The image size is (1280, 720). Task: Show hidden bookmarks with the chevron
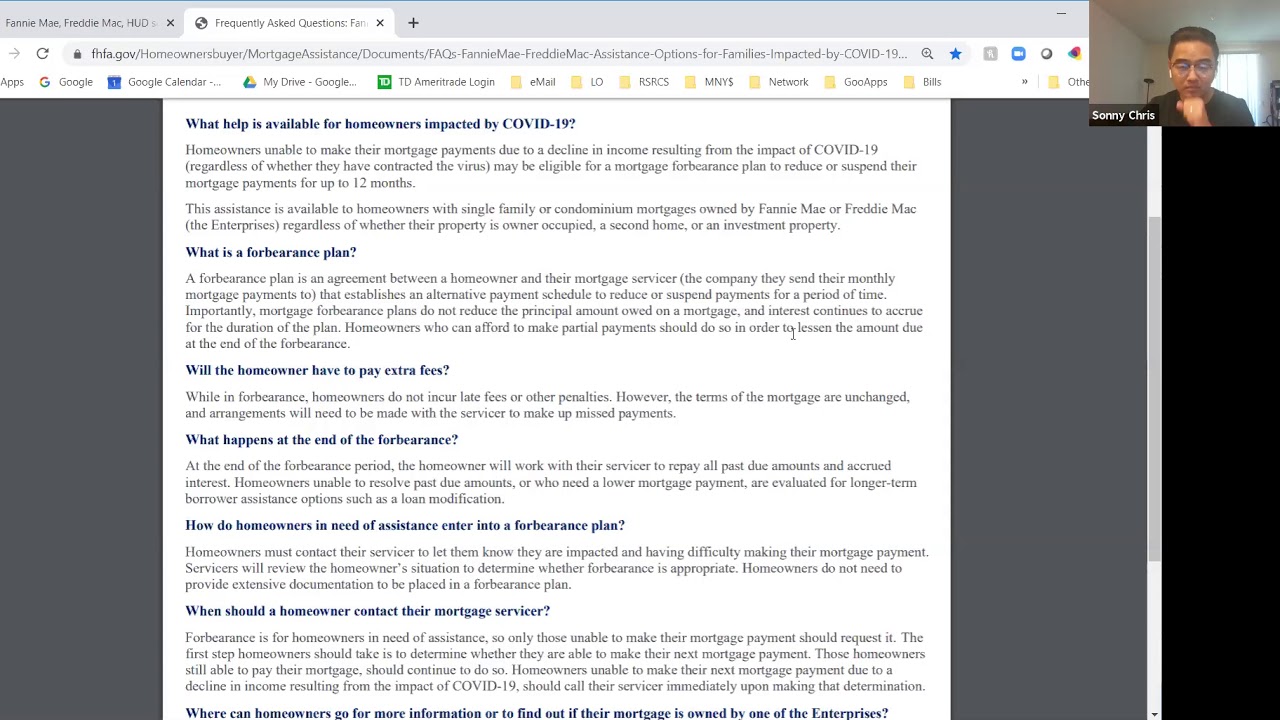coord(1024,82)
